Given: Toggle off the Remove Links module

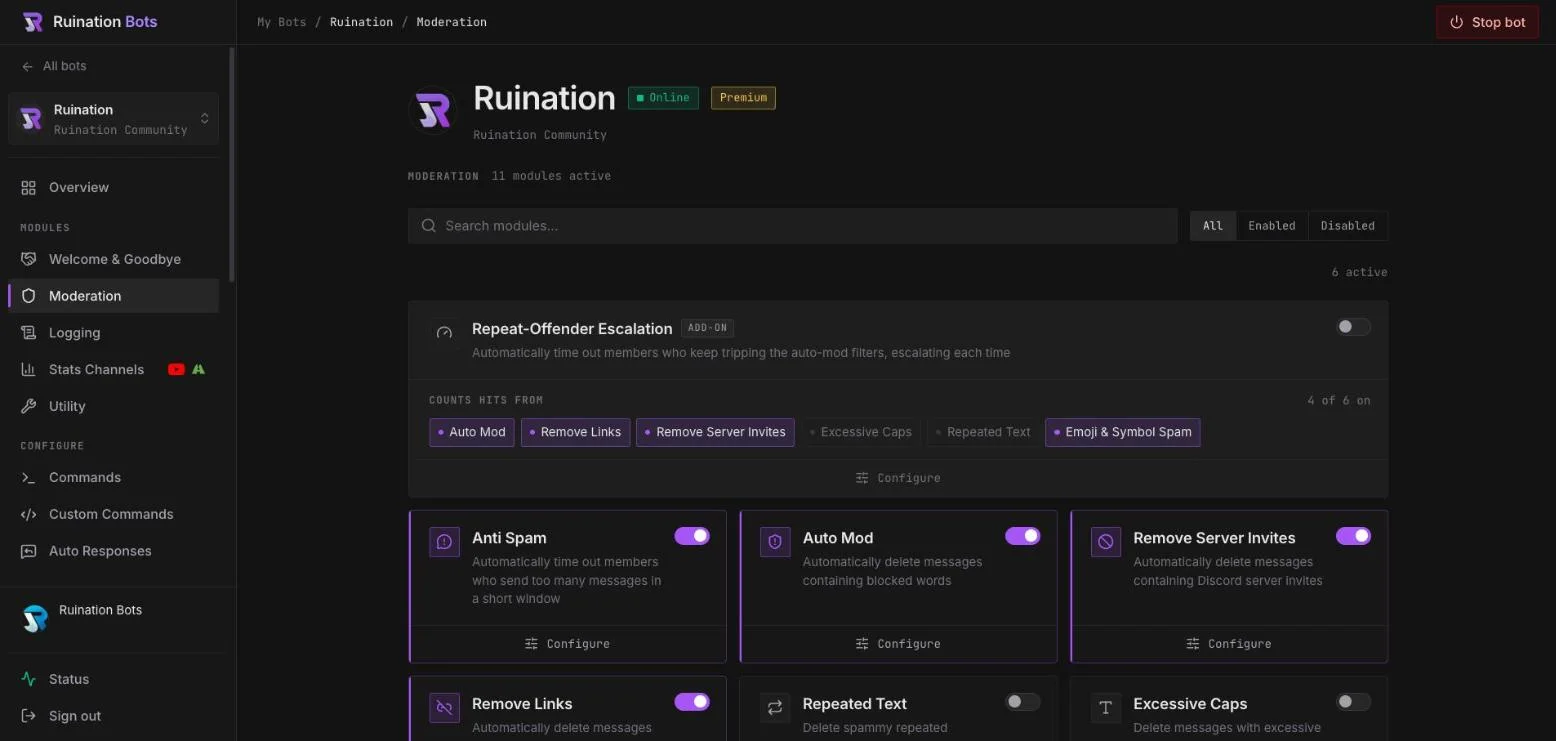Looking at the screenshot, I should [692, 702].
